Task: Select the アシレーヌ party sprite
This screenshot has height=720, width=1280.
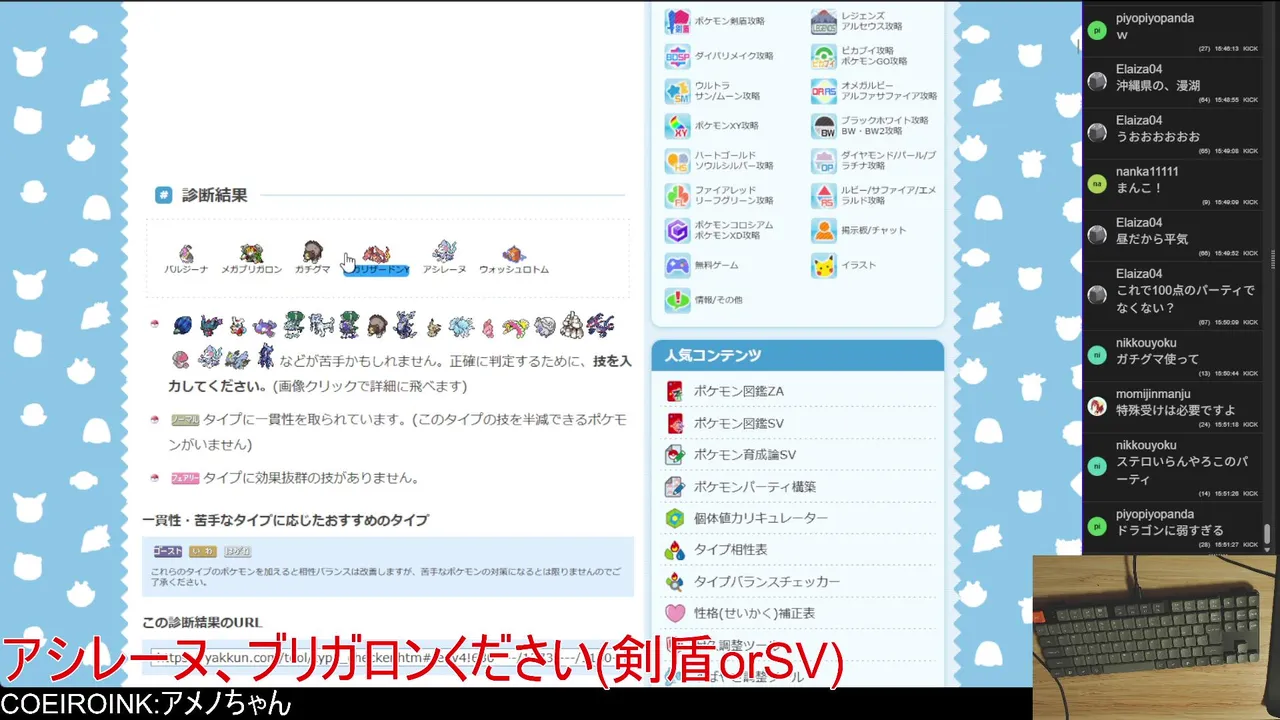Action: point(444,252)
